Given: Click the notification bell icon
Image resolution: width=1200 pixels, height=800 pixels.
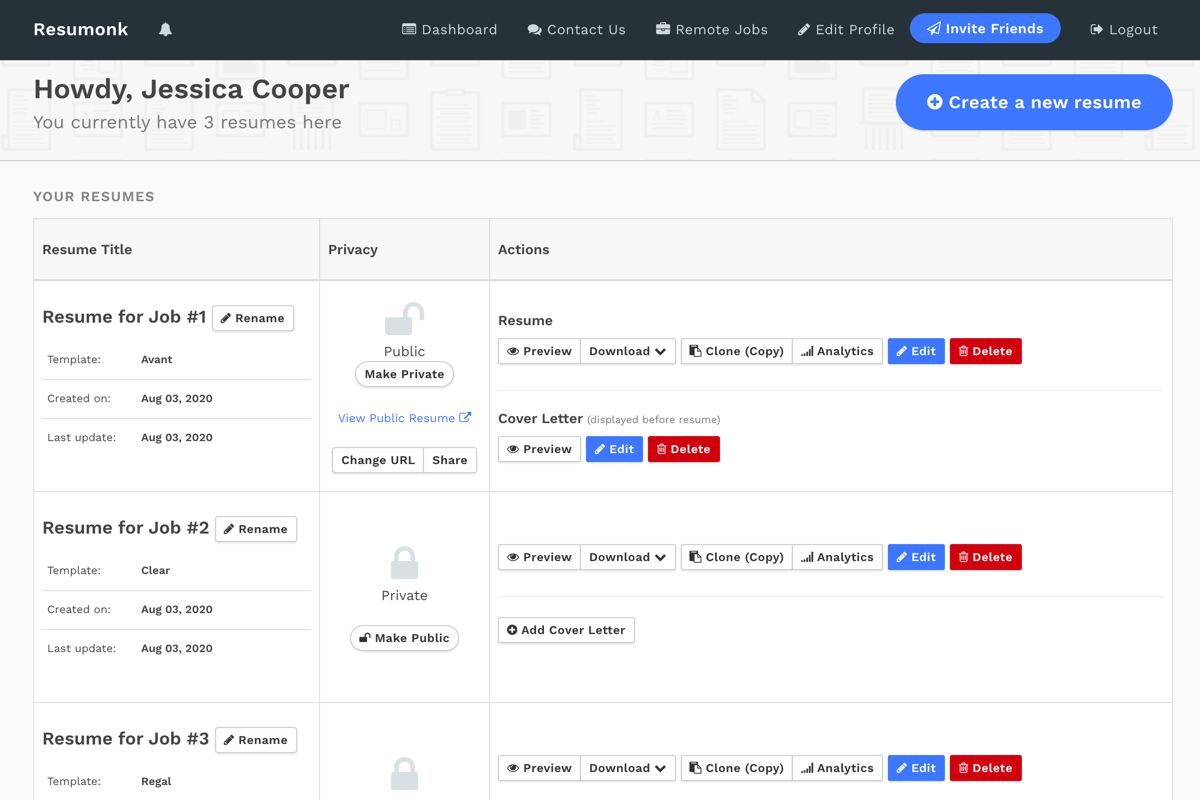Looking at the screenshot, I should coord(166,29).
